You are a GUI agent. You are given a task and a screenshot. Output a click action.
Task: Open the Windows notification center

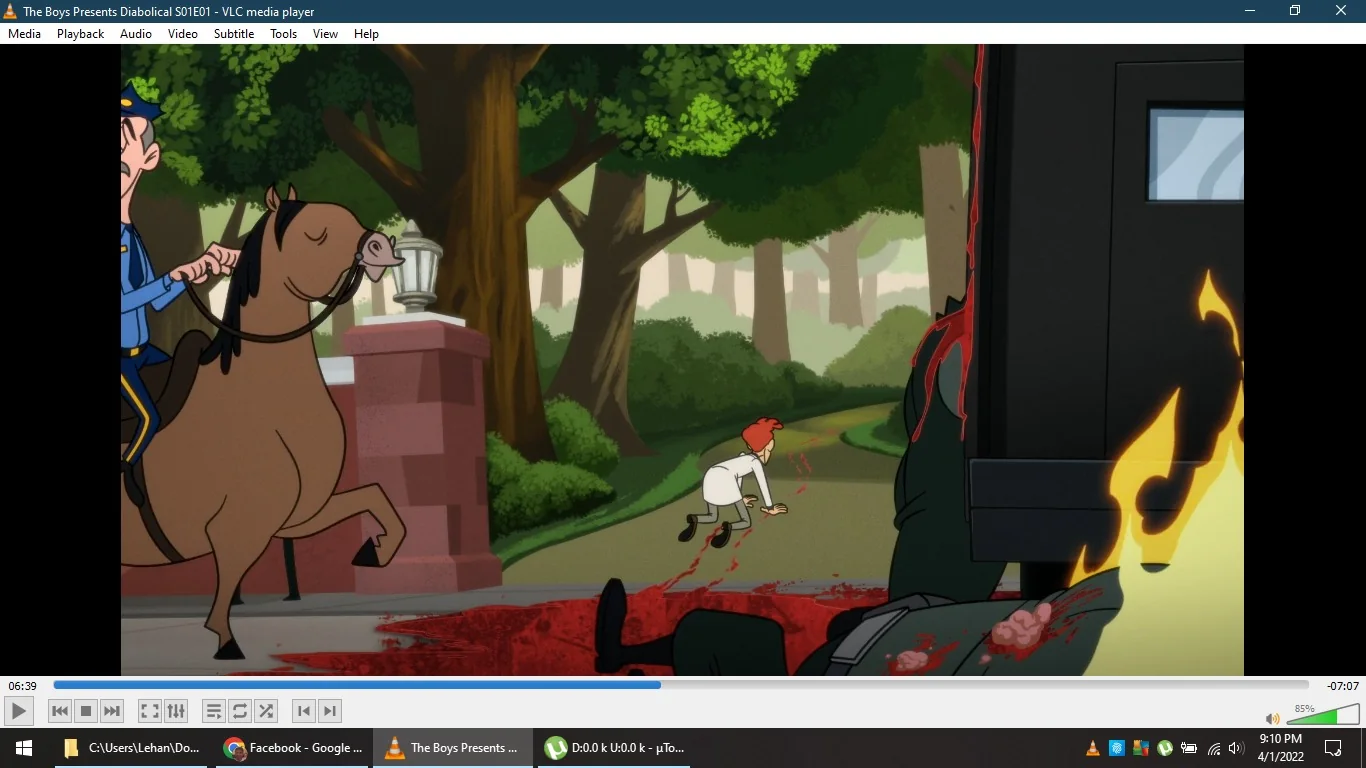(1333, 748)
